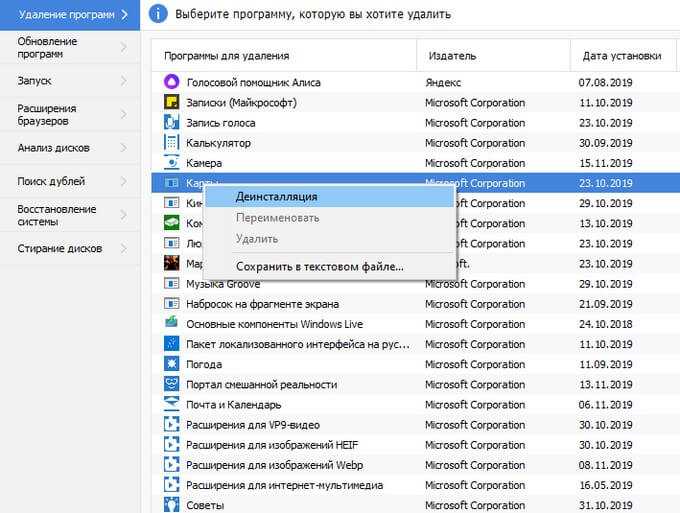
Task: Choose Удалить in the context menu
Action: [330, 239]
